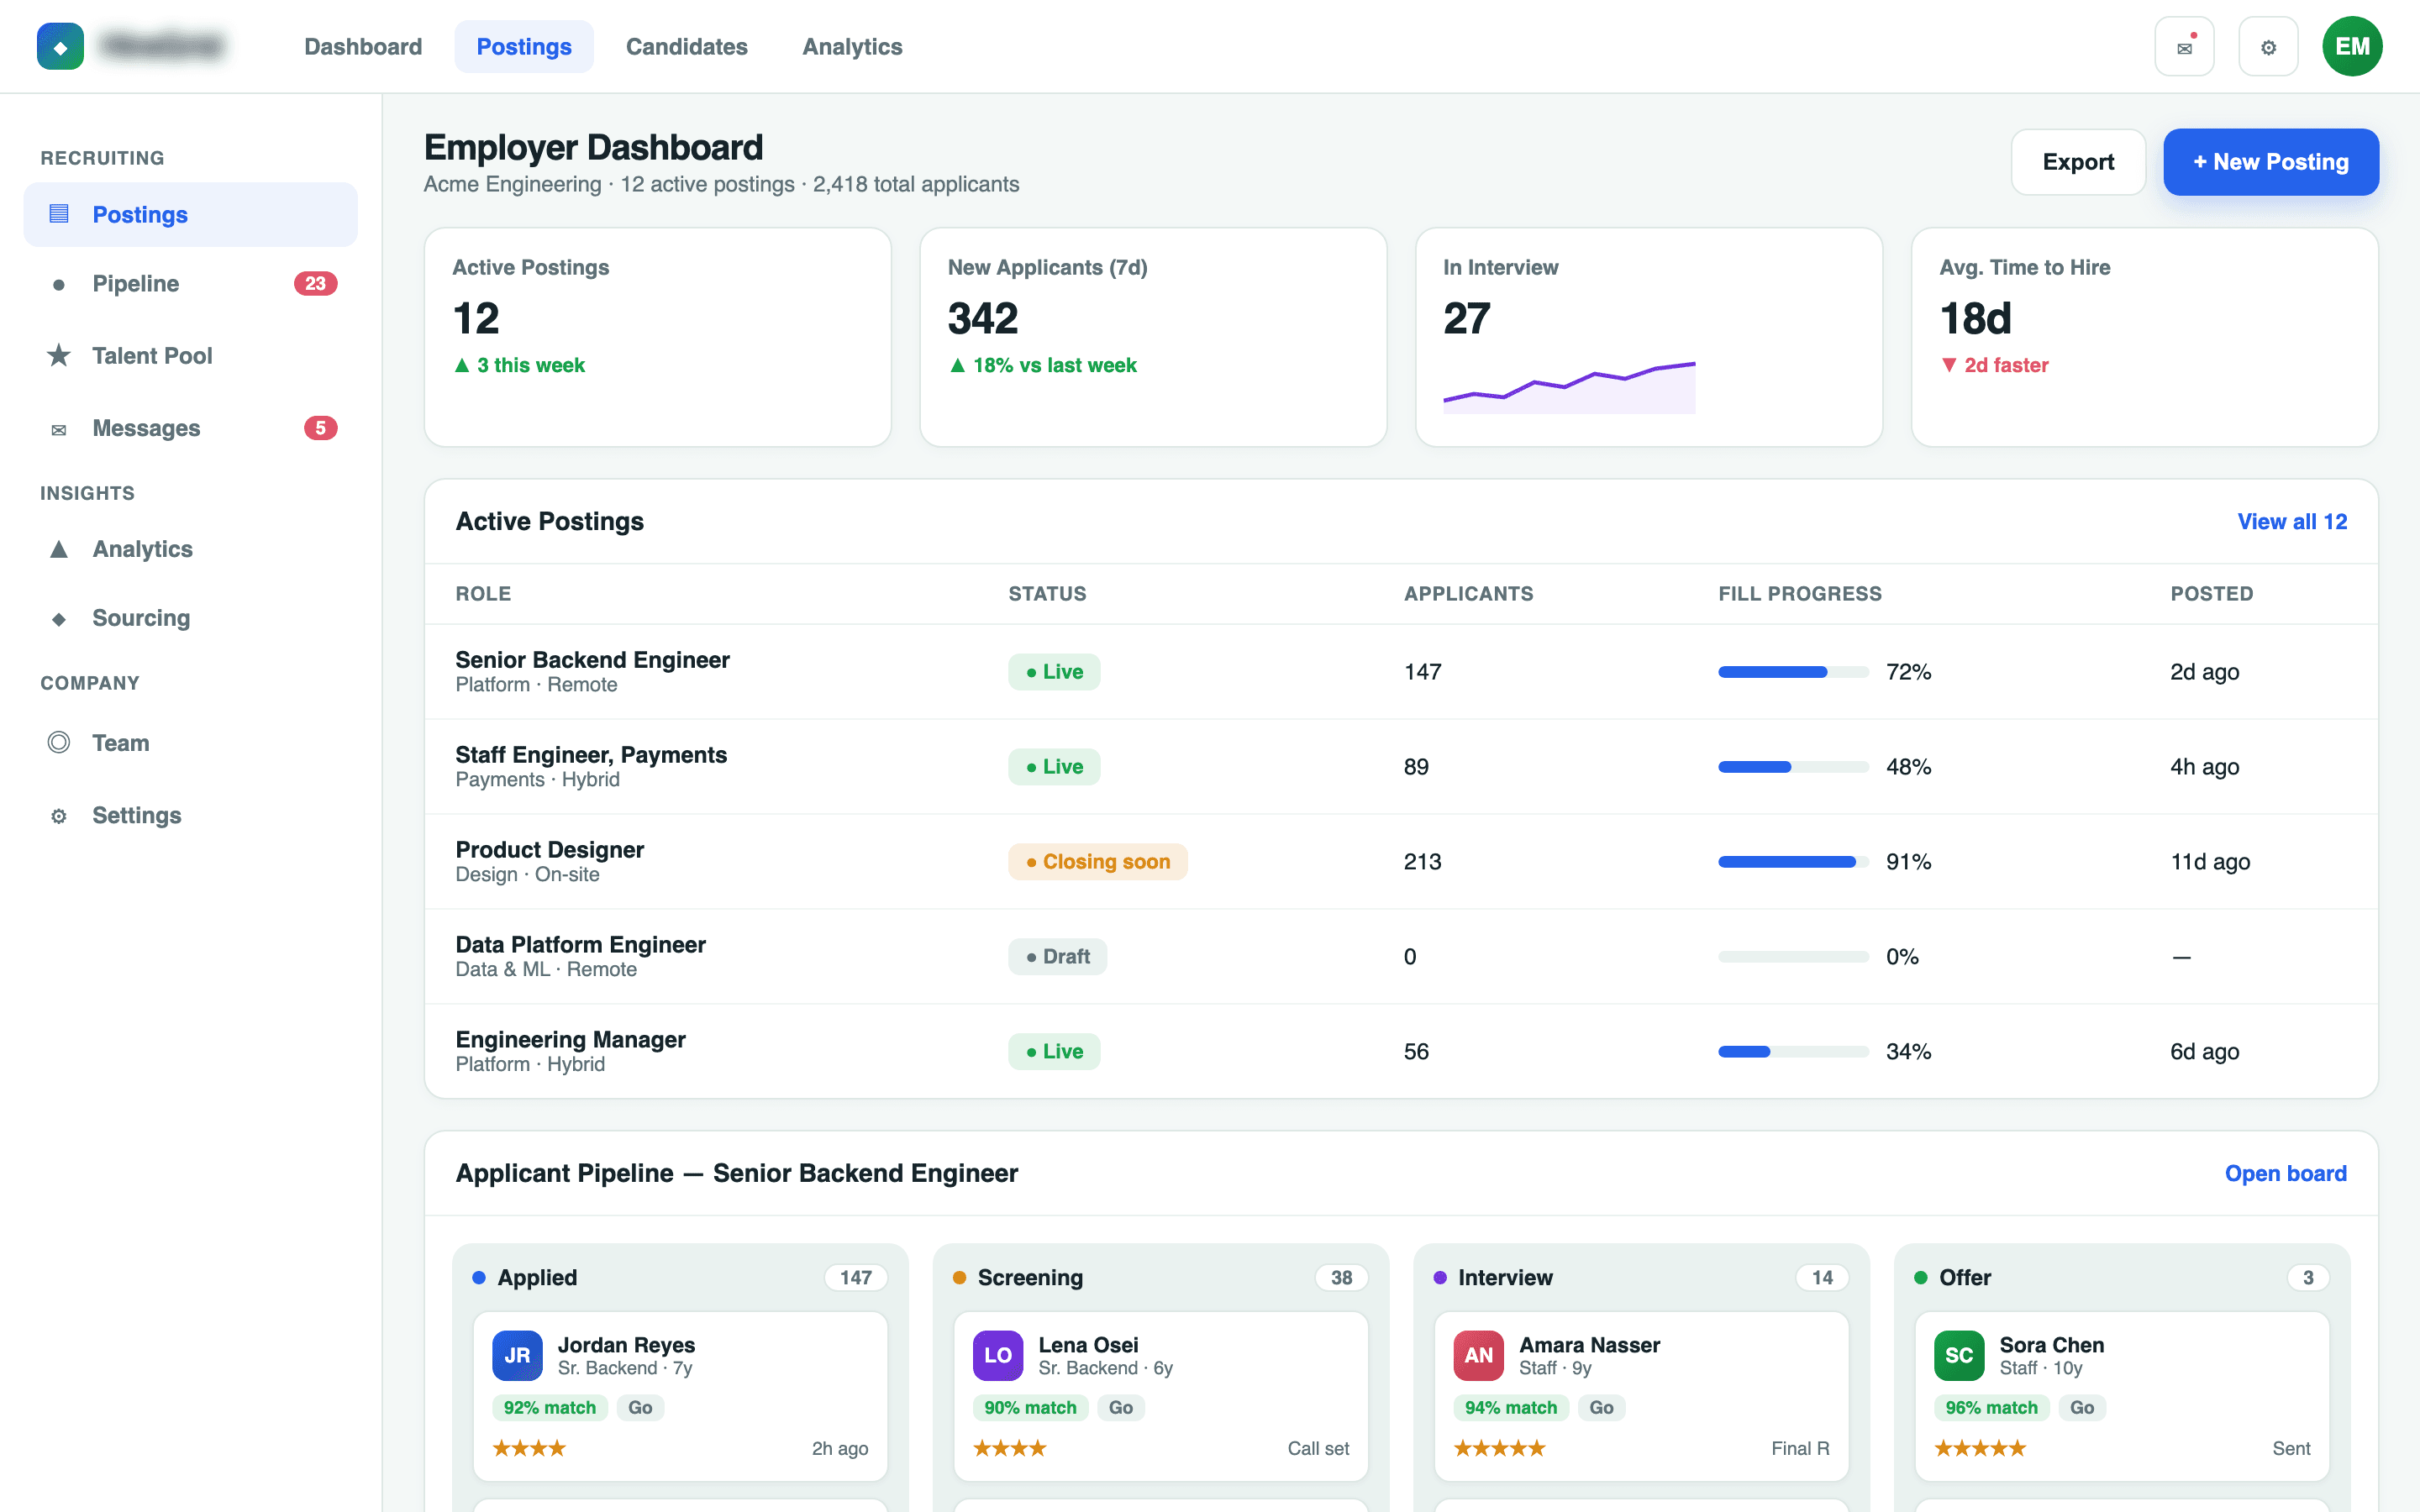Click the Closing soon status badge
Image resolution: width=2420 pixels, height=1512 pixels.
[1098, 862]
